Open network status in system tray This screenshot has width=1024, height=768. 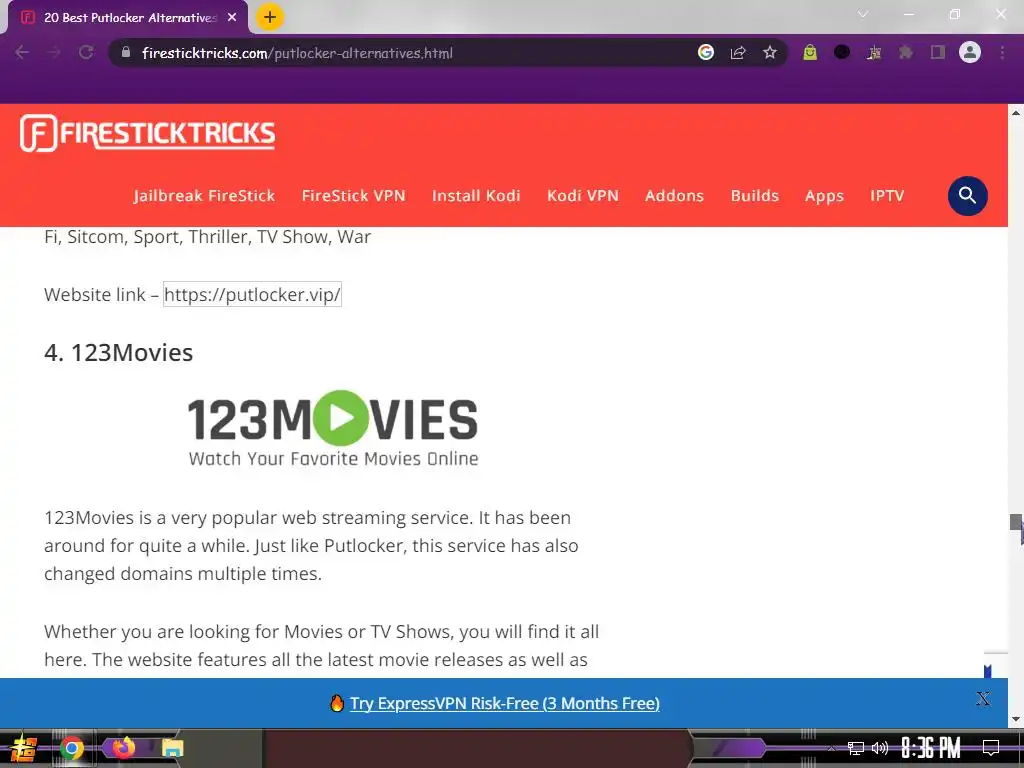[855, 748]
